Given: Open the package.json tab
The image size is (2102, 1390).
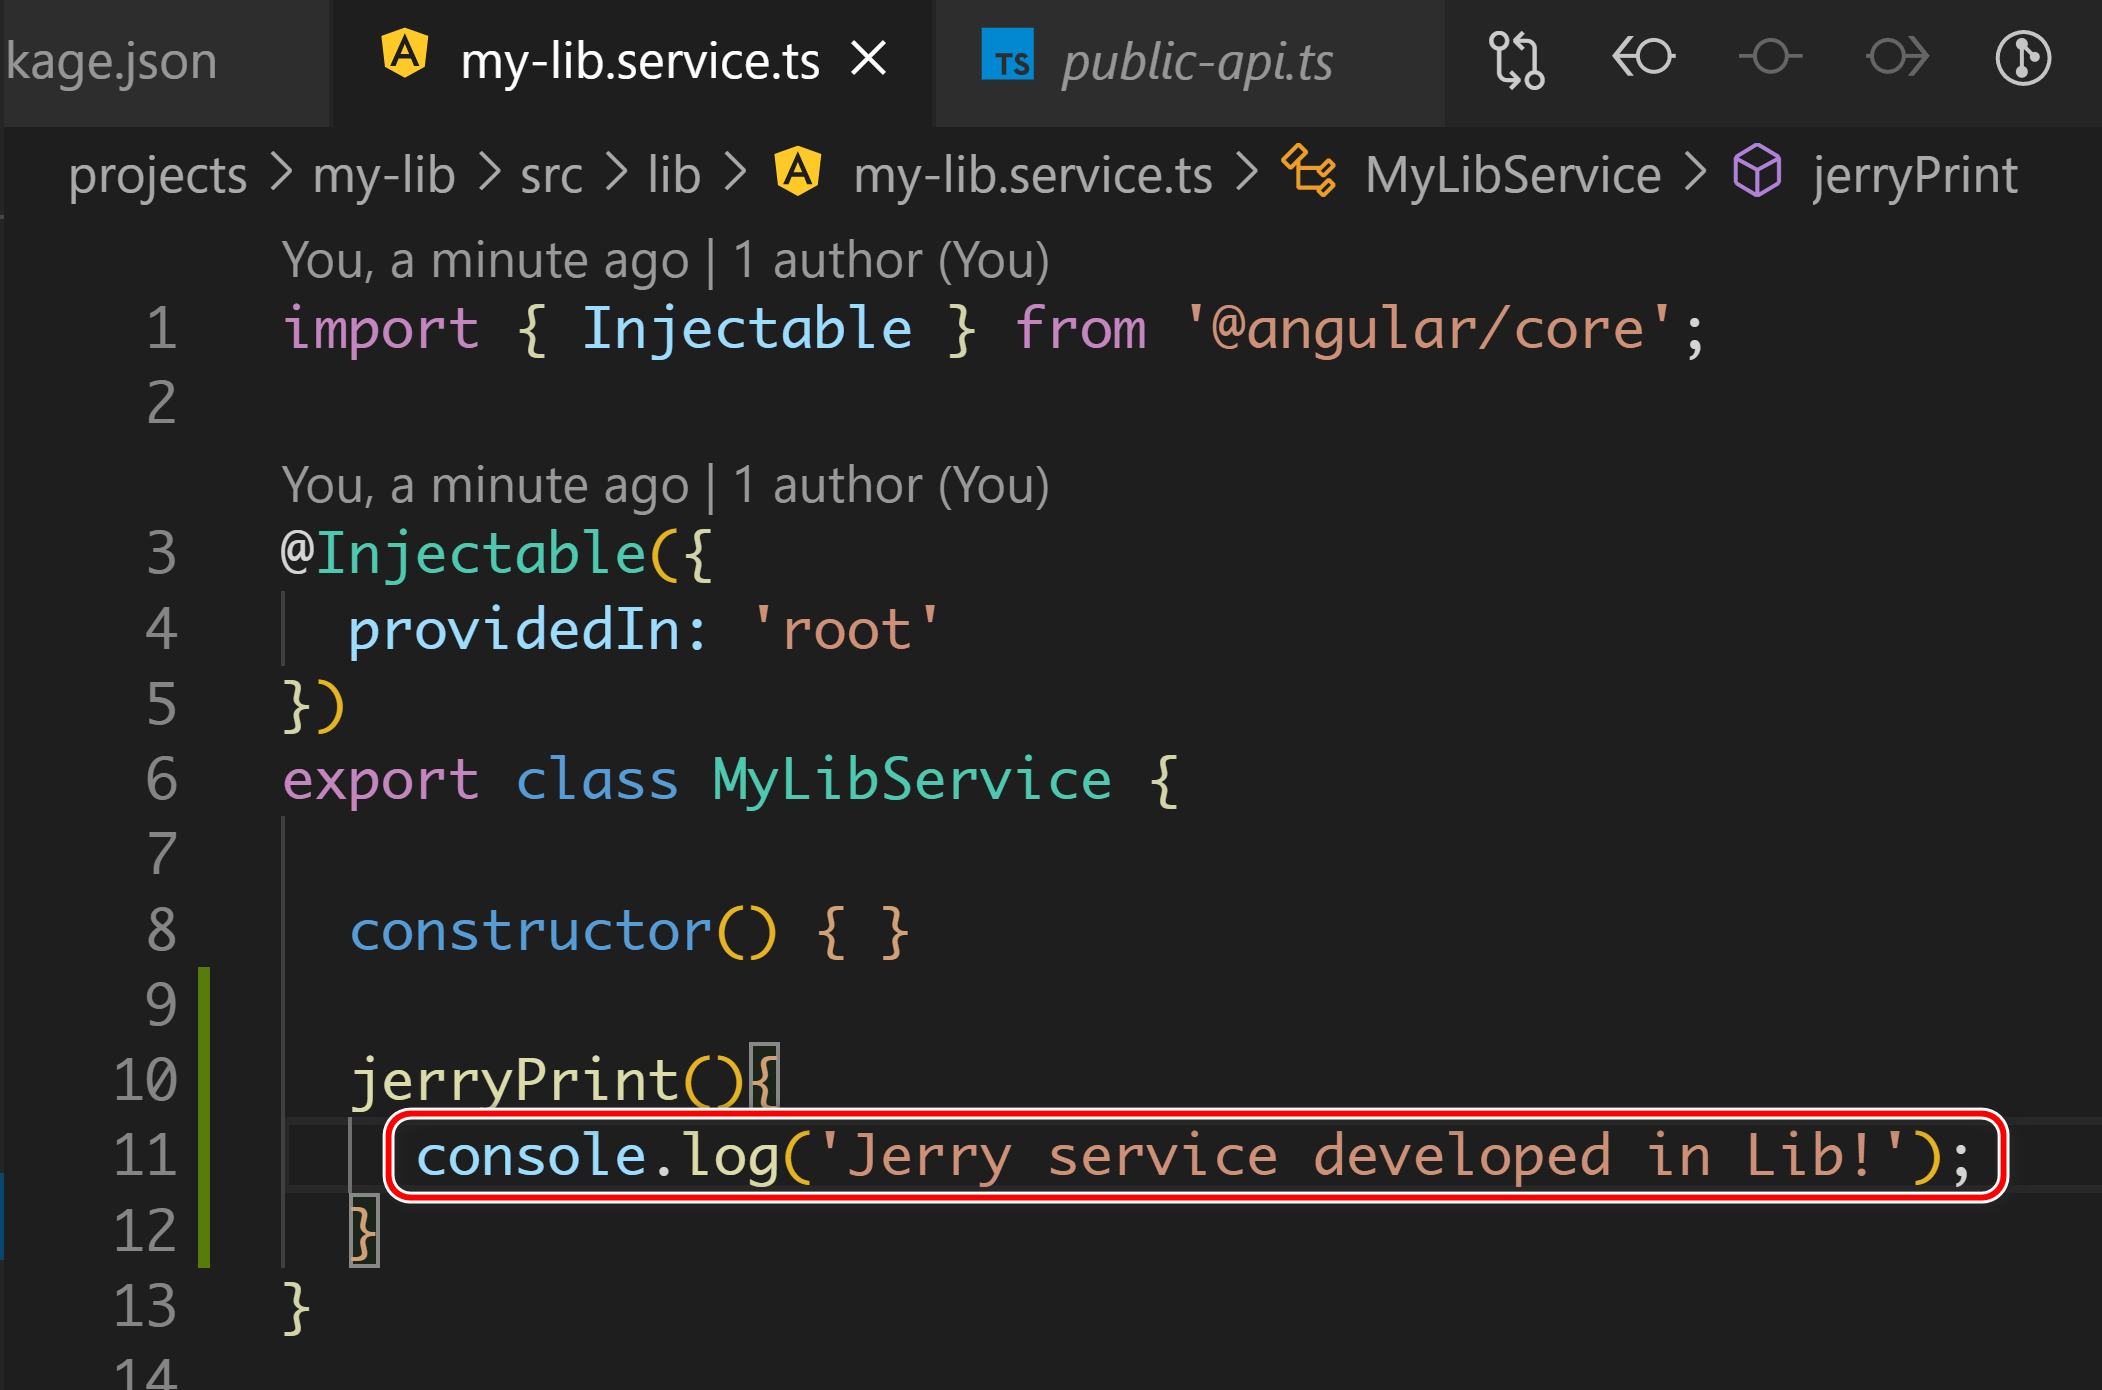Looking at the screenshot, I should [x=112, y=62].
